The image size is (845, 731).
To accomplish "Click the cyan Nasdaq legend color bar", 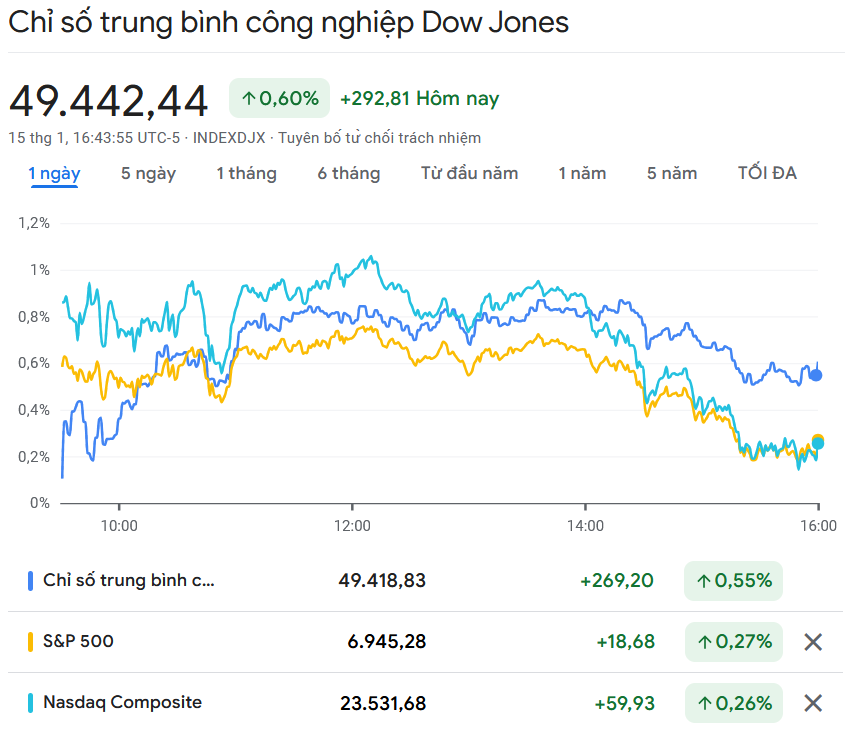I will [31, 702].
